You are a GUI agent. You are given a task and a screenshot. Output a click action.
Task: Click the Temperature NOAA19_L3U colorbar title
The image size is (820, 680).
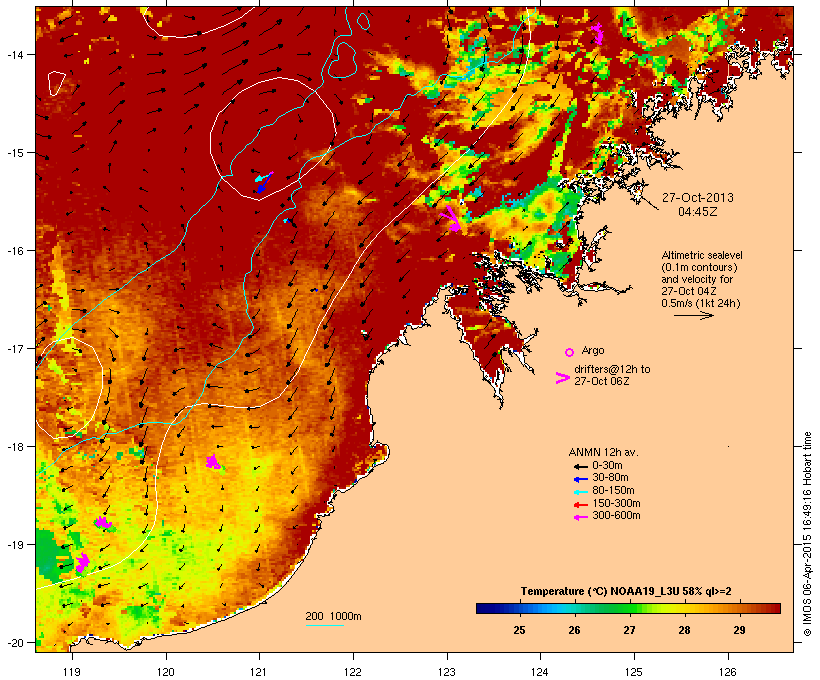(626, 591)
